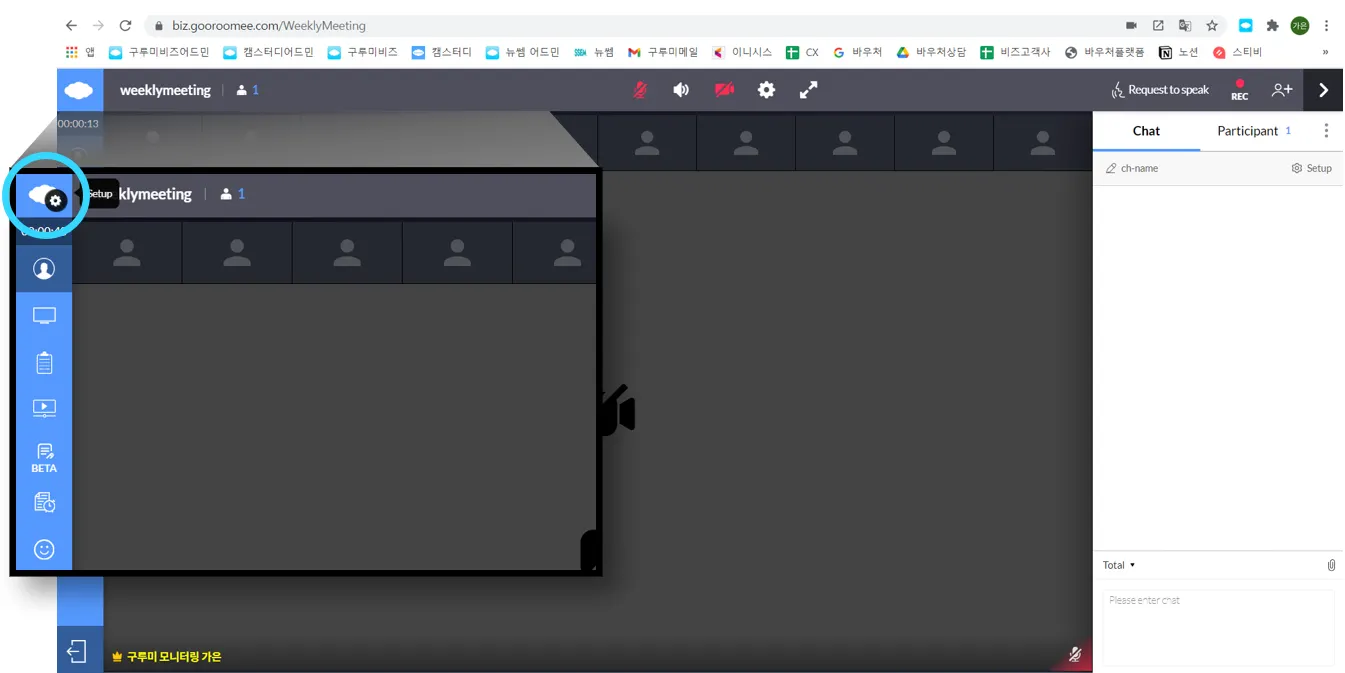Click the muted mic indicator on the video corner
The height and width of the screenshot is (673, 1345).
[1075, 655]
